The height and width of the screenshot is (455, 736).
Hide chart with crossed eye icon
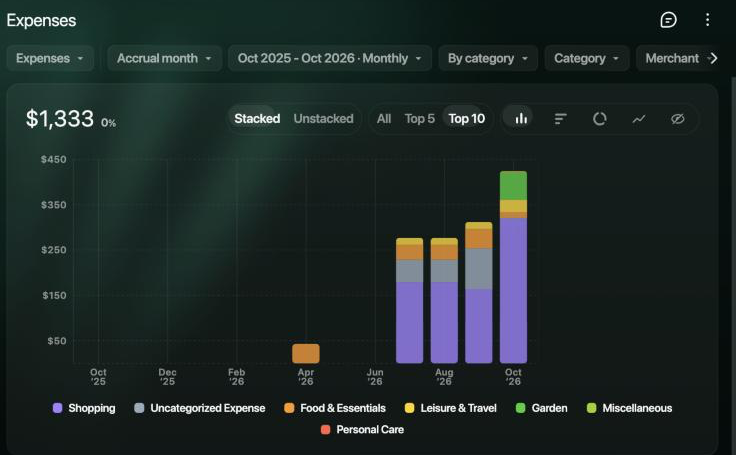[x=677, y=119]
